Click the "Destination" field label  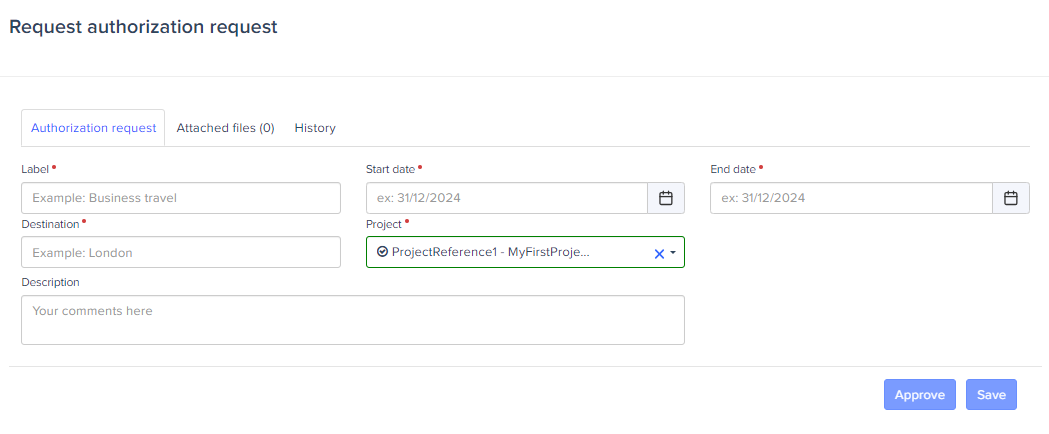click(x=50, y=224)
